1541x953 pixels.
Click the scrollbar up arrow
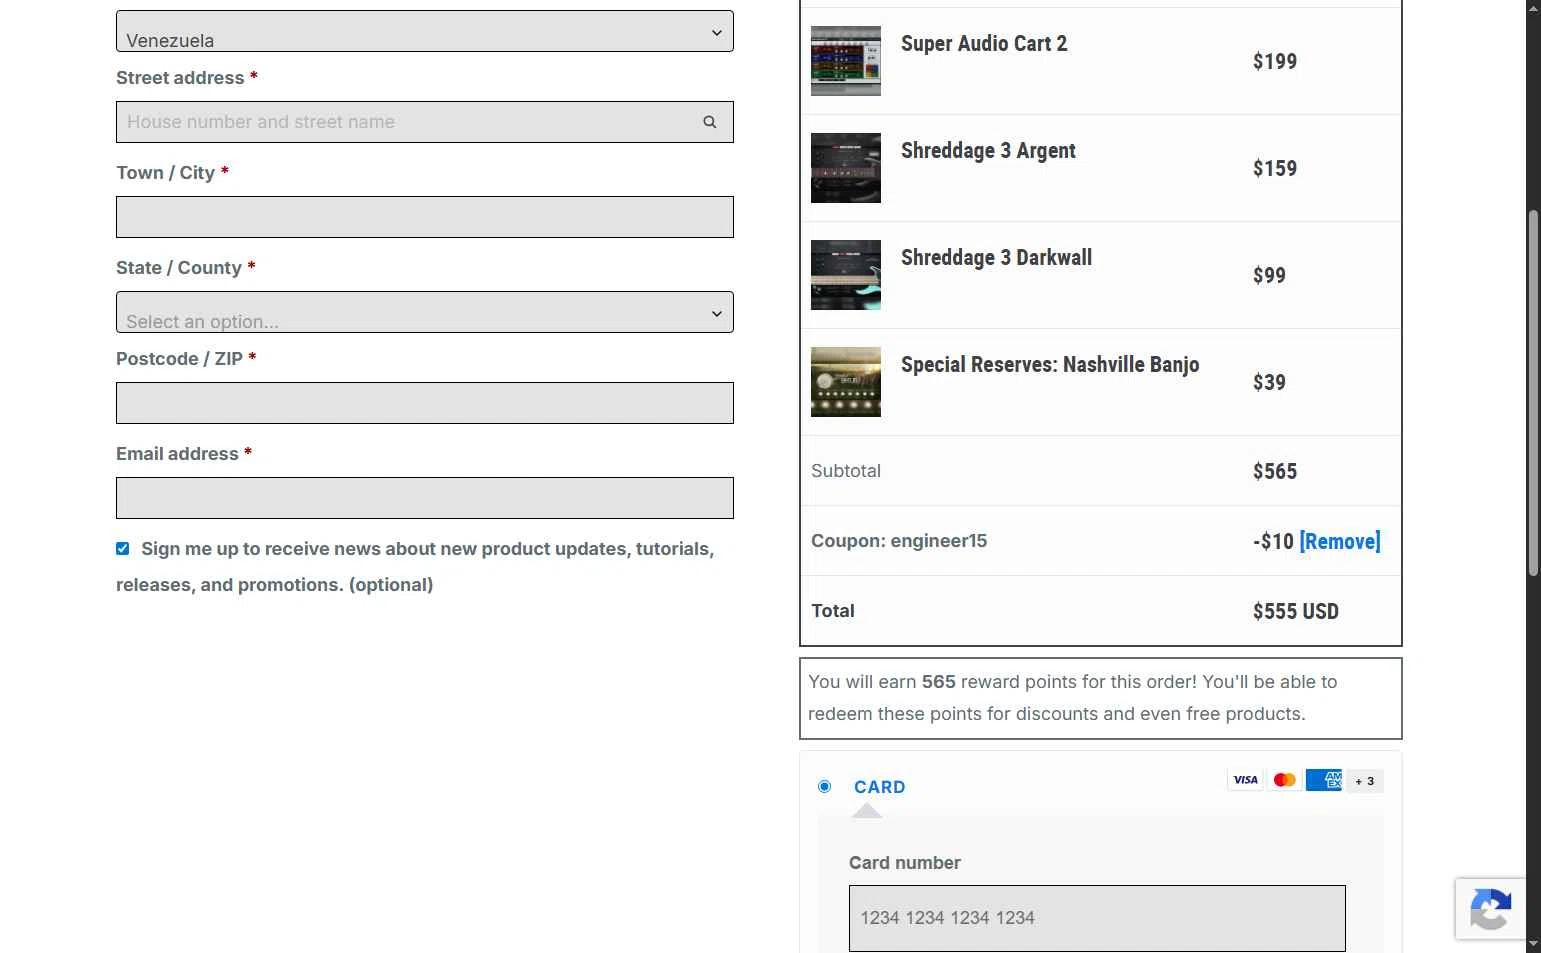[1533, 8]
